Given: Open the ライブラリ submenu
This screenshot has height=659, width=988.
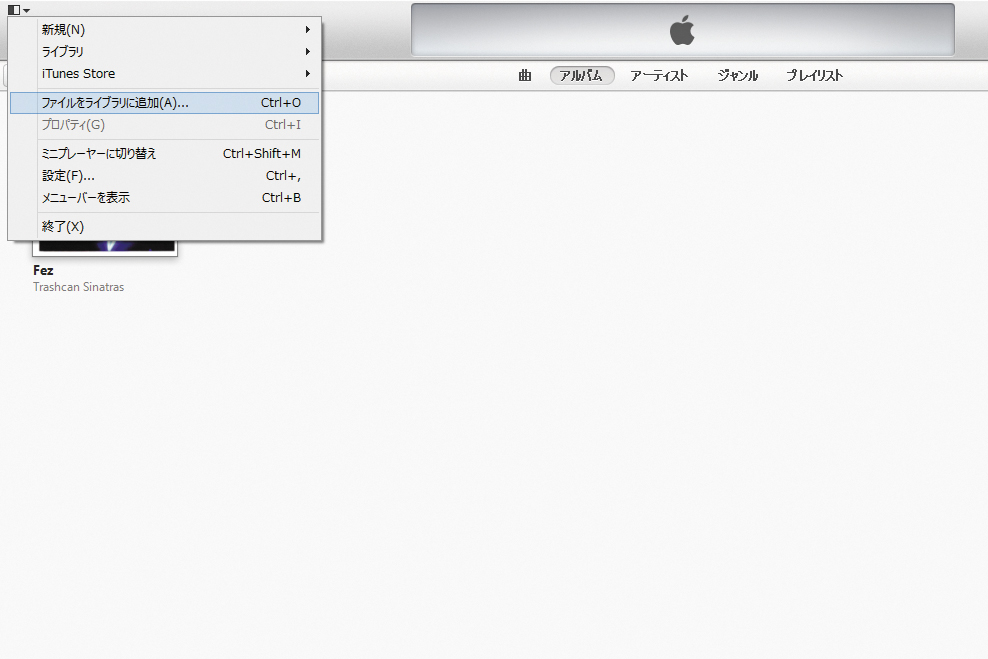Looking at the screenshot, I should [165, 52].
